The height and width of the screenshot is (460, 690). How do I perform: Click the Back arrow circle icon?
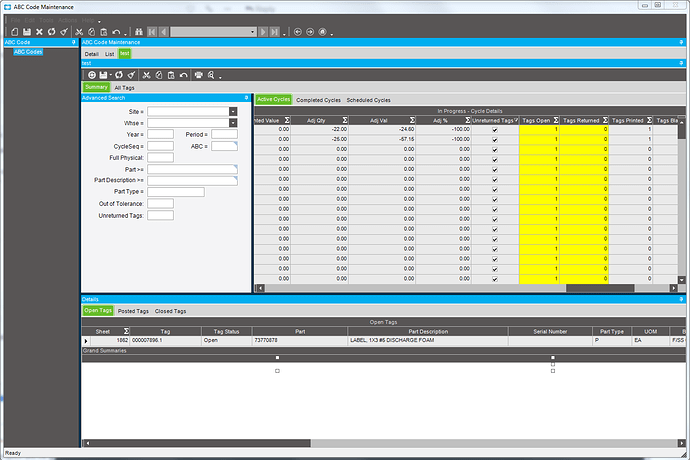click(298, 32)
